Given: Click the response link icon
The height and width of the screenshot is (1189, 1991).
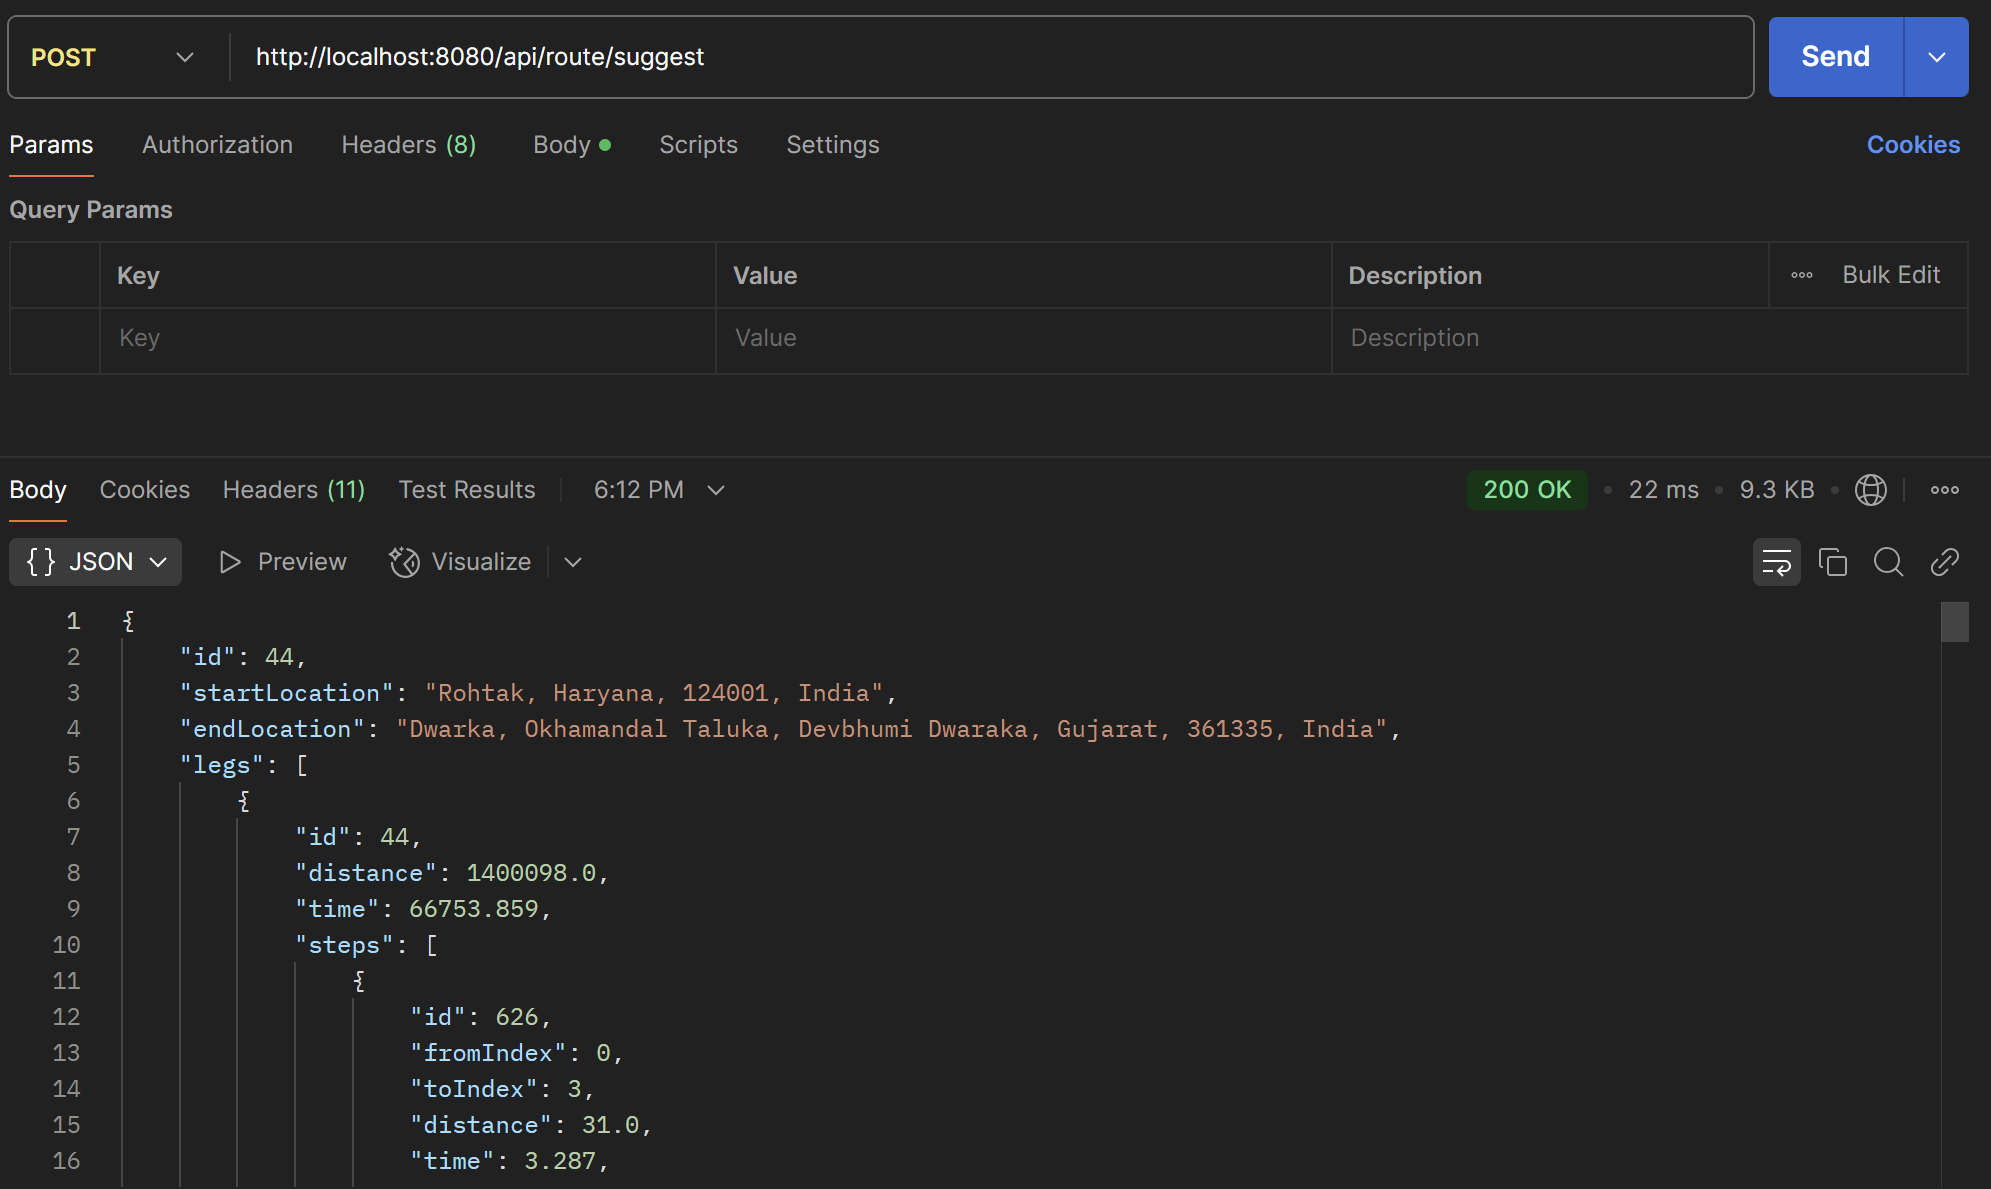Looking at the screenshot, I should tap(1944, 562).
